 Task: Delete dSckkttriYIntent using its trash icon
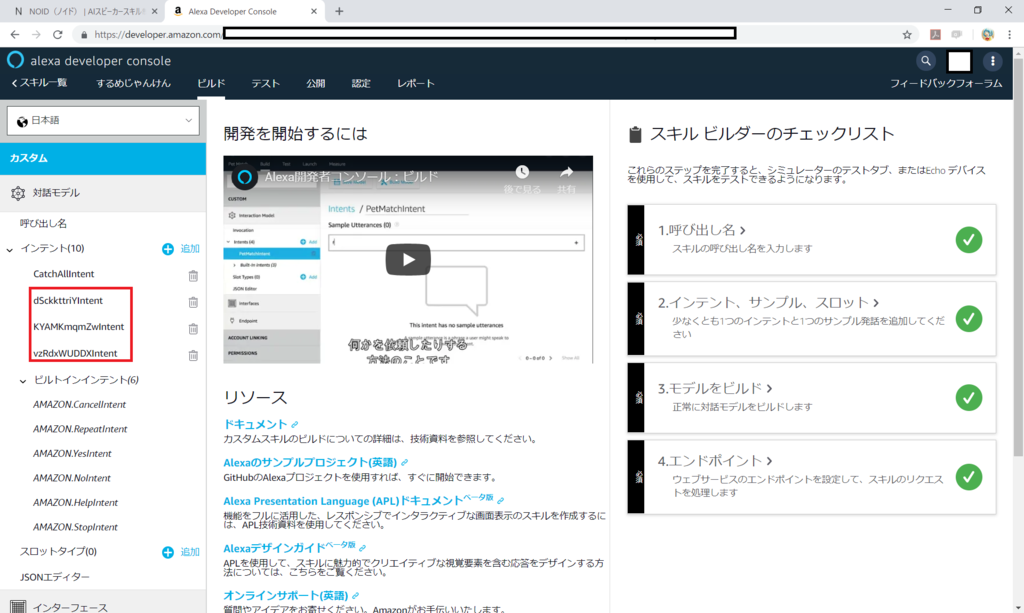click(193, 302)
